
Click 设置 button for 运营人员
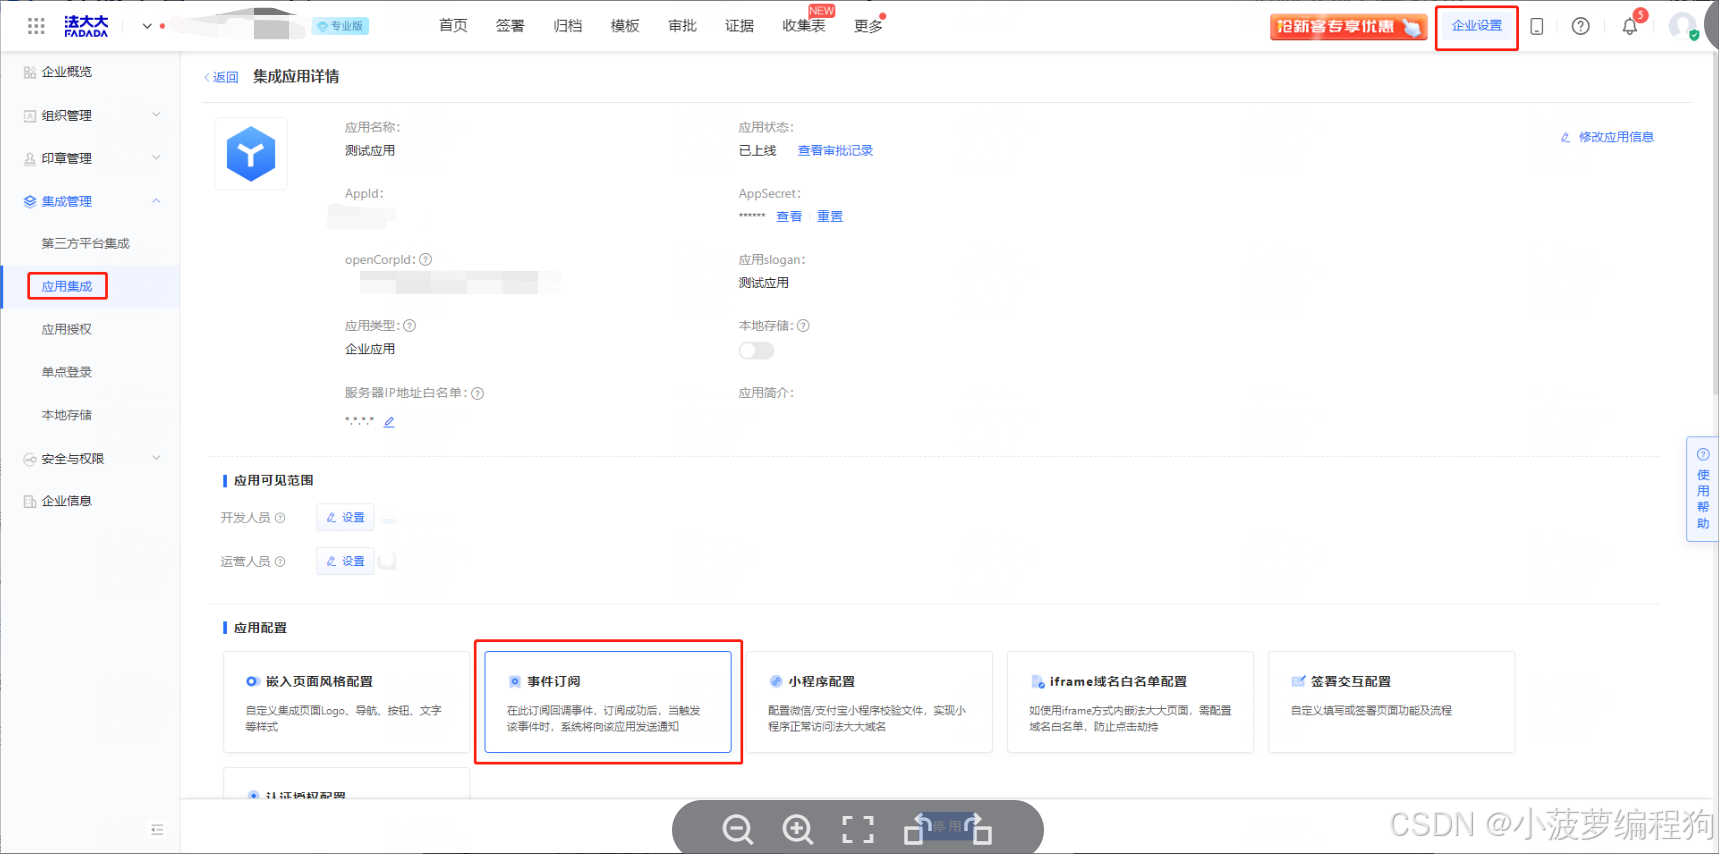tap(346, 561)
